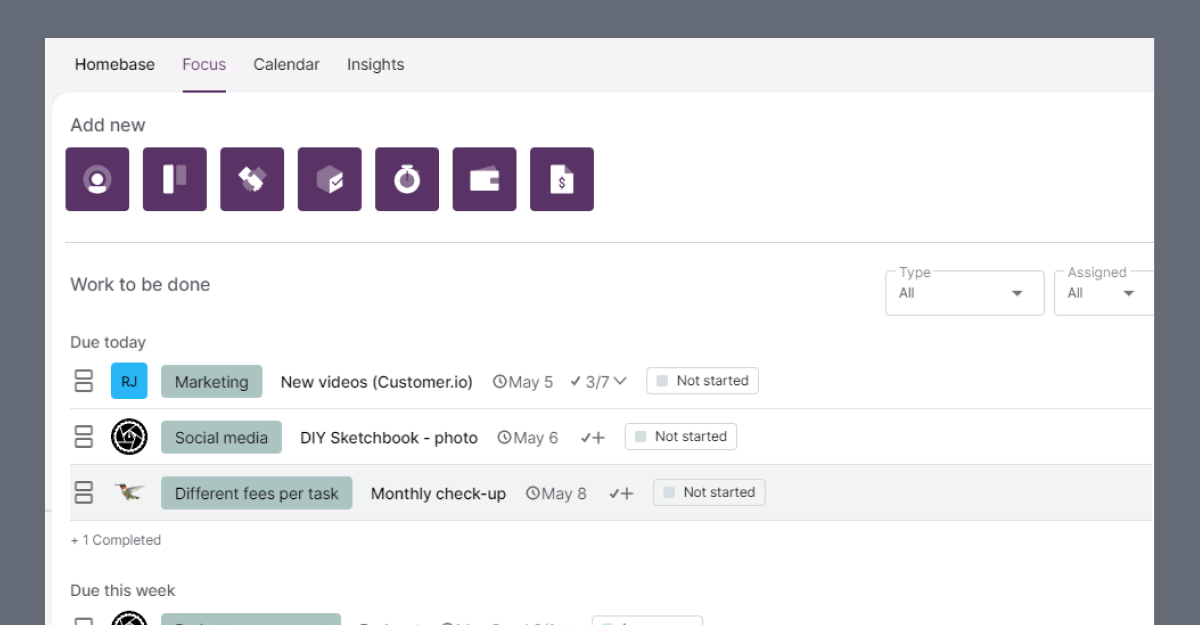Click the wallet expense icon
Viewport: 1200px width, 625px height.
pos(485,179)
